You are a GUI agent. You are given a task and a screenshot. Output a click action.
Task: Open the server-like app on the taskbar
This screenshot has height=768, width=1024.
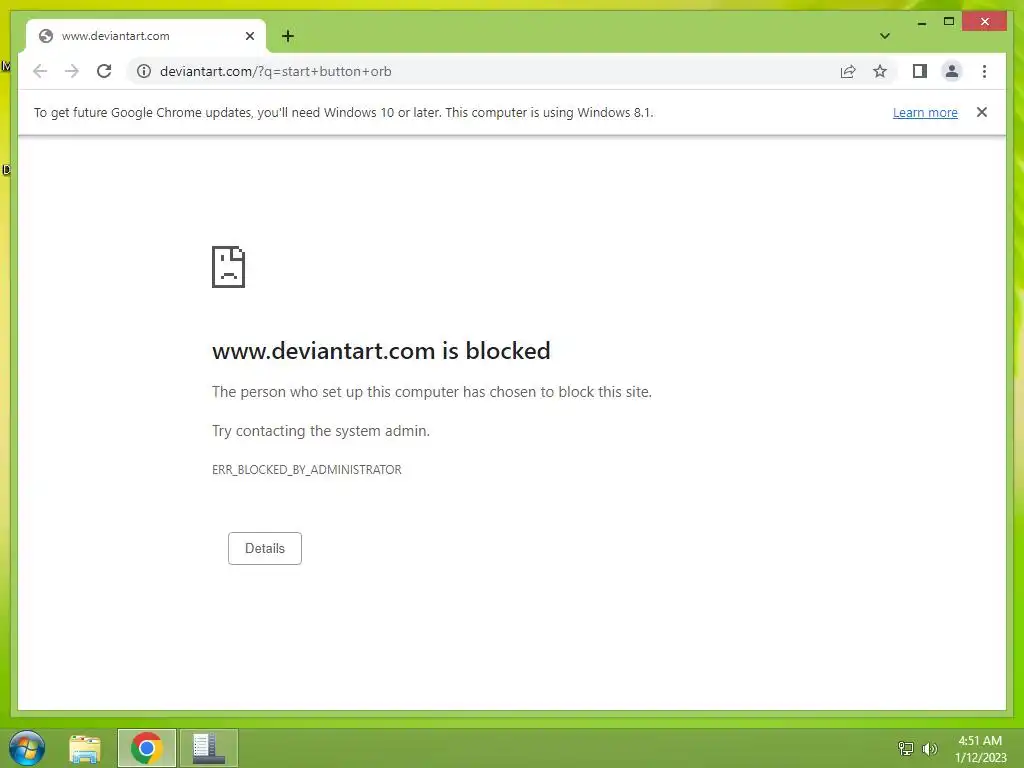click(x=208, y=748)
